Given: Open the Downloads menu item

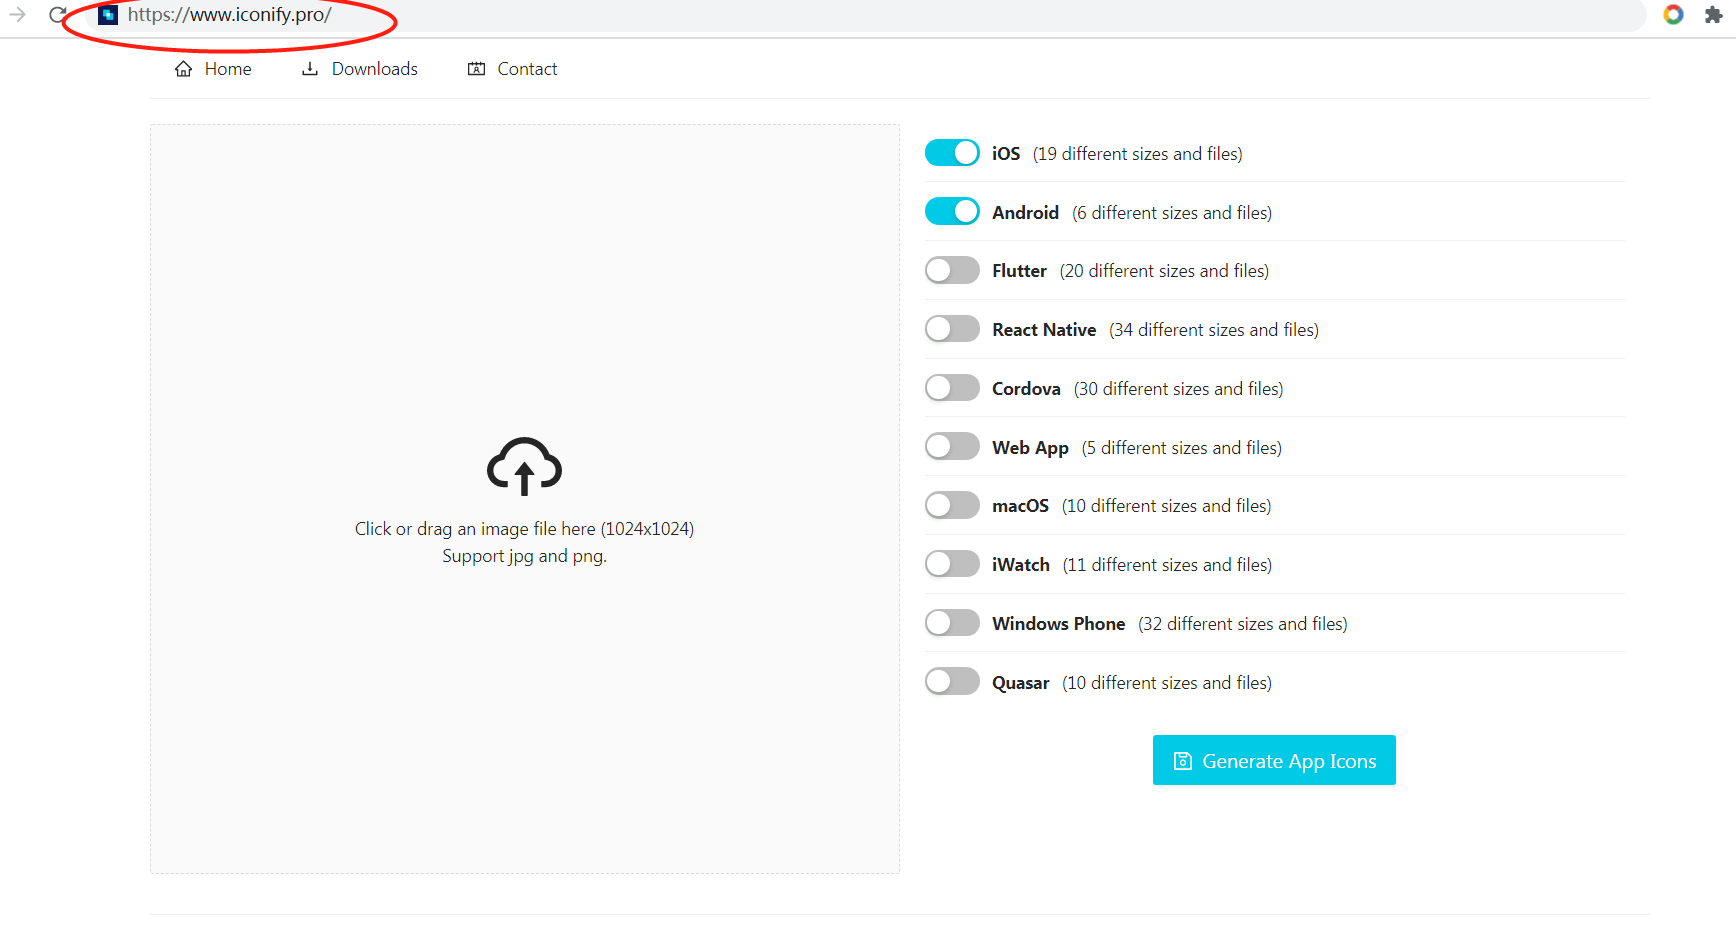Looking at the screenshot, I should pos(360,69).
